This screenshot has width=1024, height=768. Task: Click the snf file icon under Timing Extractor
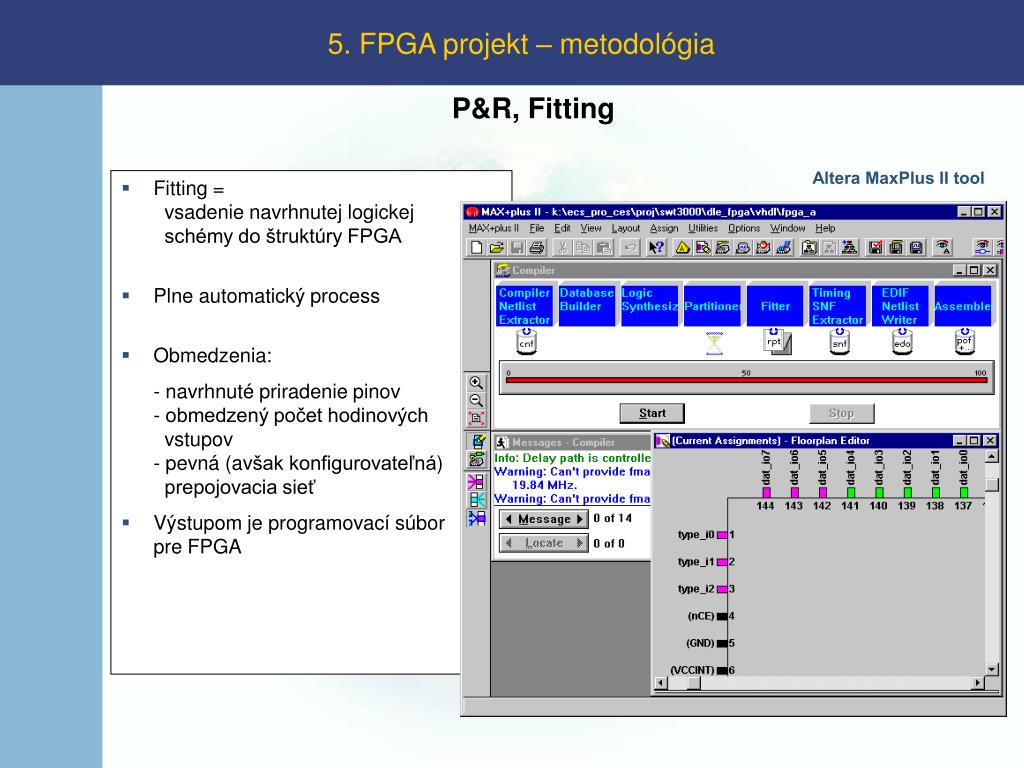click(x=840, y=342)
